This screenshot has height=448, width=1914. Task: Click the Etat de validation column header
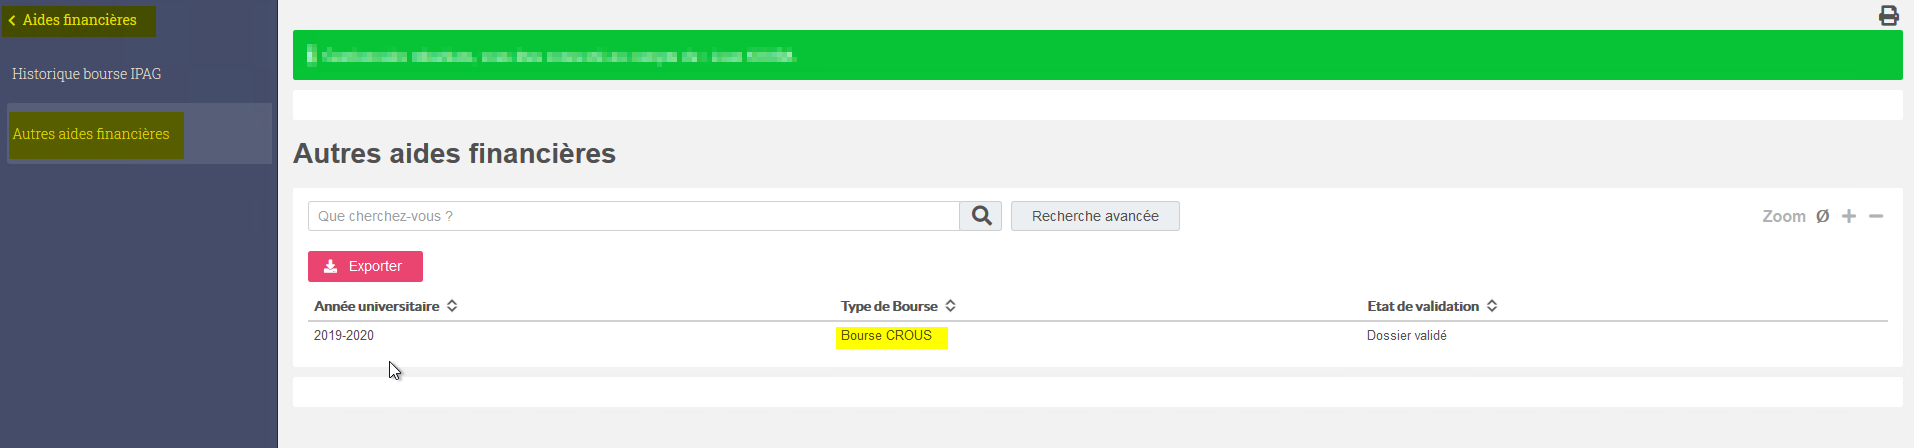[1423, 306]
